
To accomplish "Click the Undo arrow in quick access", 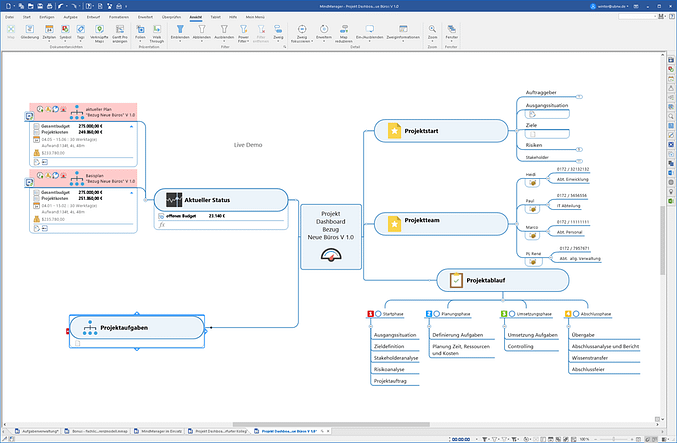I will (x=60, y=6).
